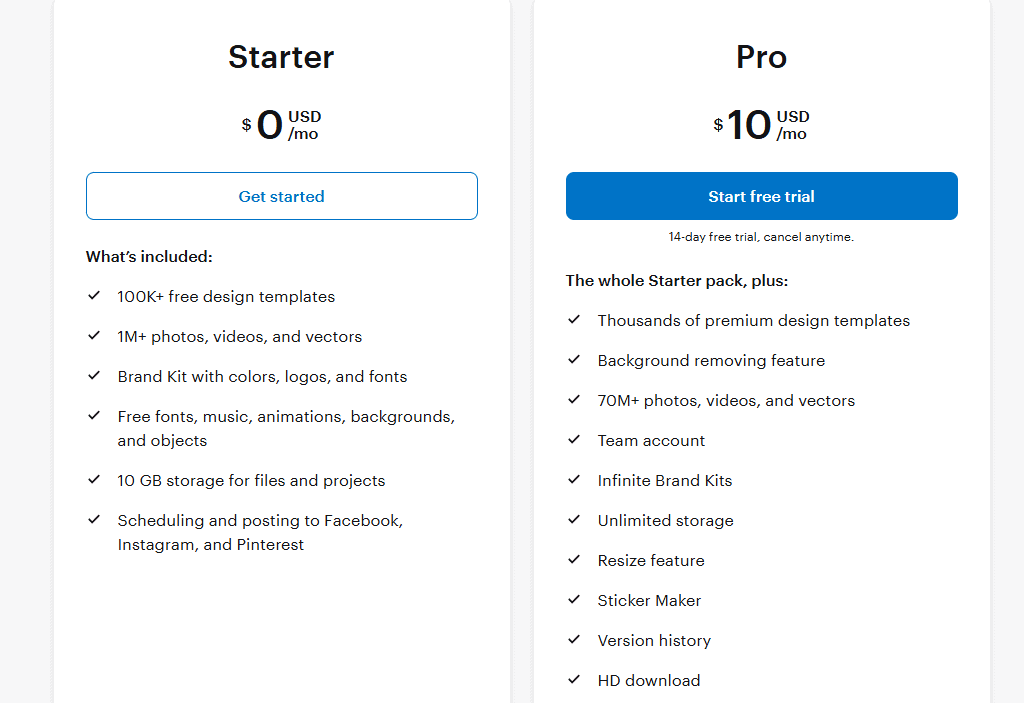Click the $10 USD/mo price label
The height and width of the screenshot is (703, 1024).
[761, 124]
